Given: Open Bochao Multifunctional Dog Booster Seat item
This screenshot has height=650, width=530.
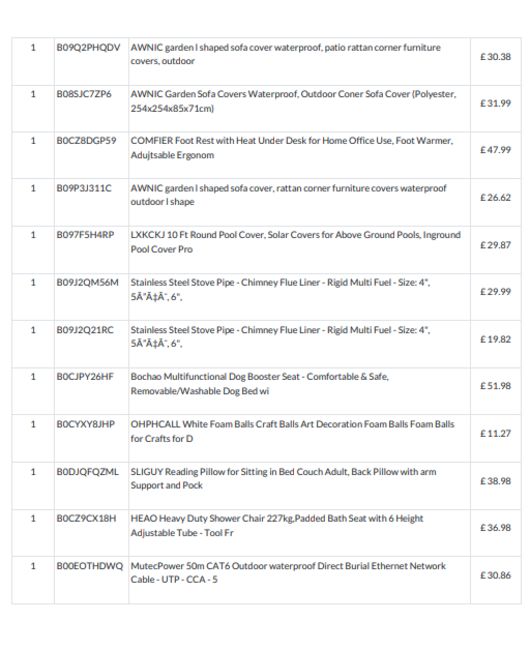Looking at the screenshot, I should [x=259, y=383].
